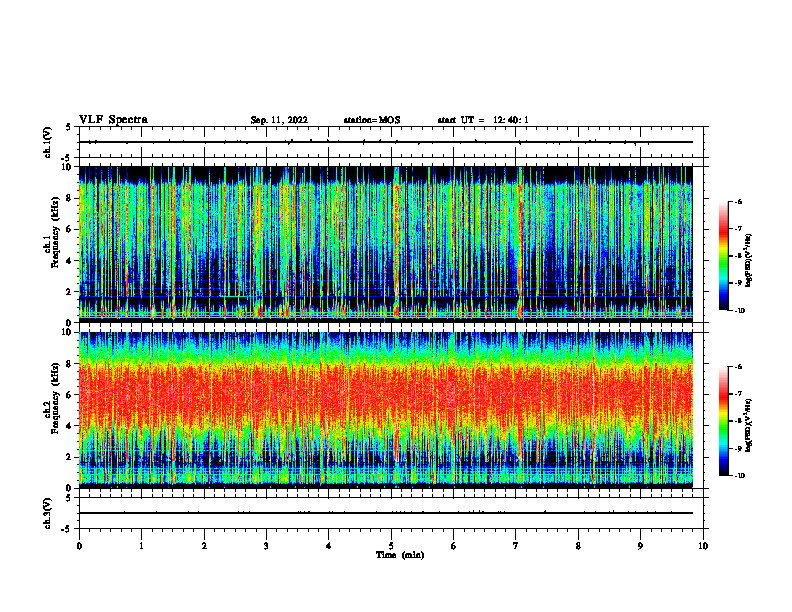Viewport: 792px width, 612px height.
Task: Click time-axis tick label "4"
Action: (x=329, y=546)
